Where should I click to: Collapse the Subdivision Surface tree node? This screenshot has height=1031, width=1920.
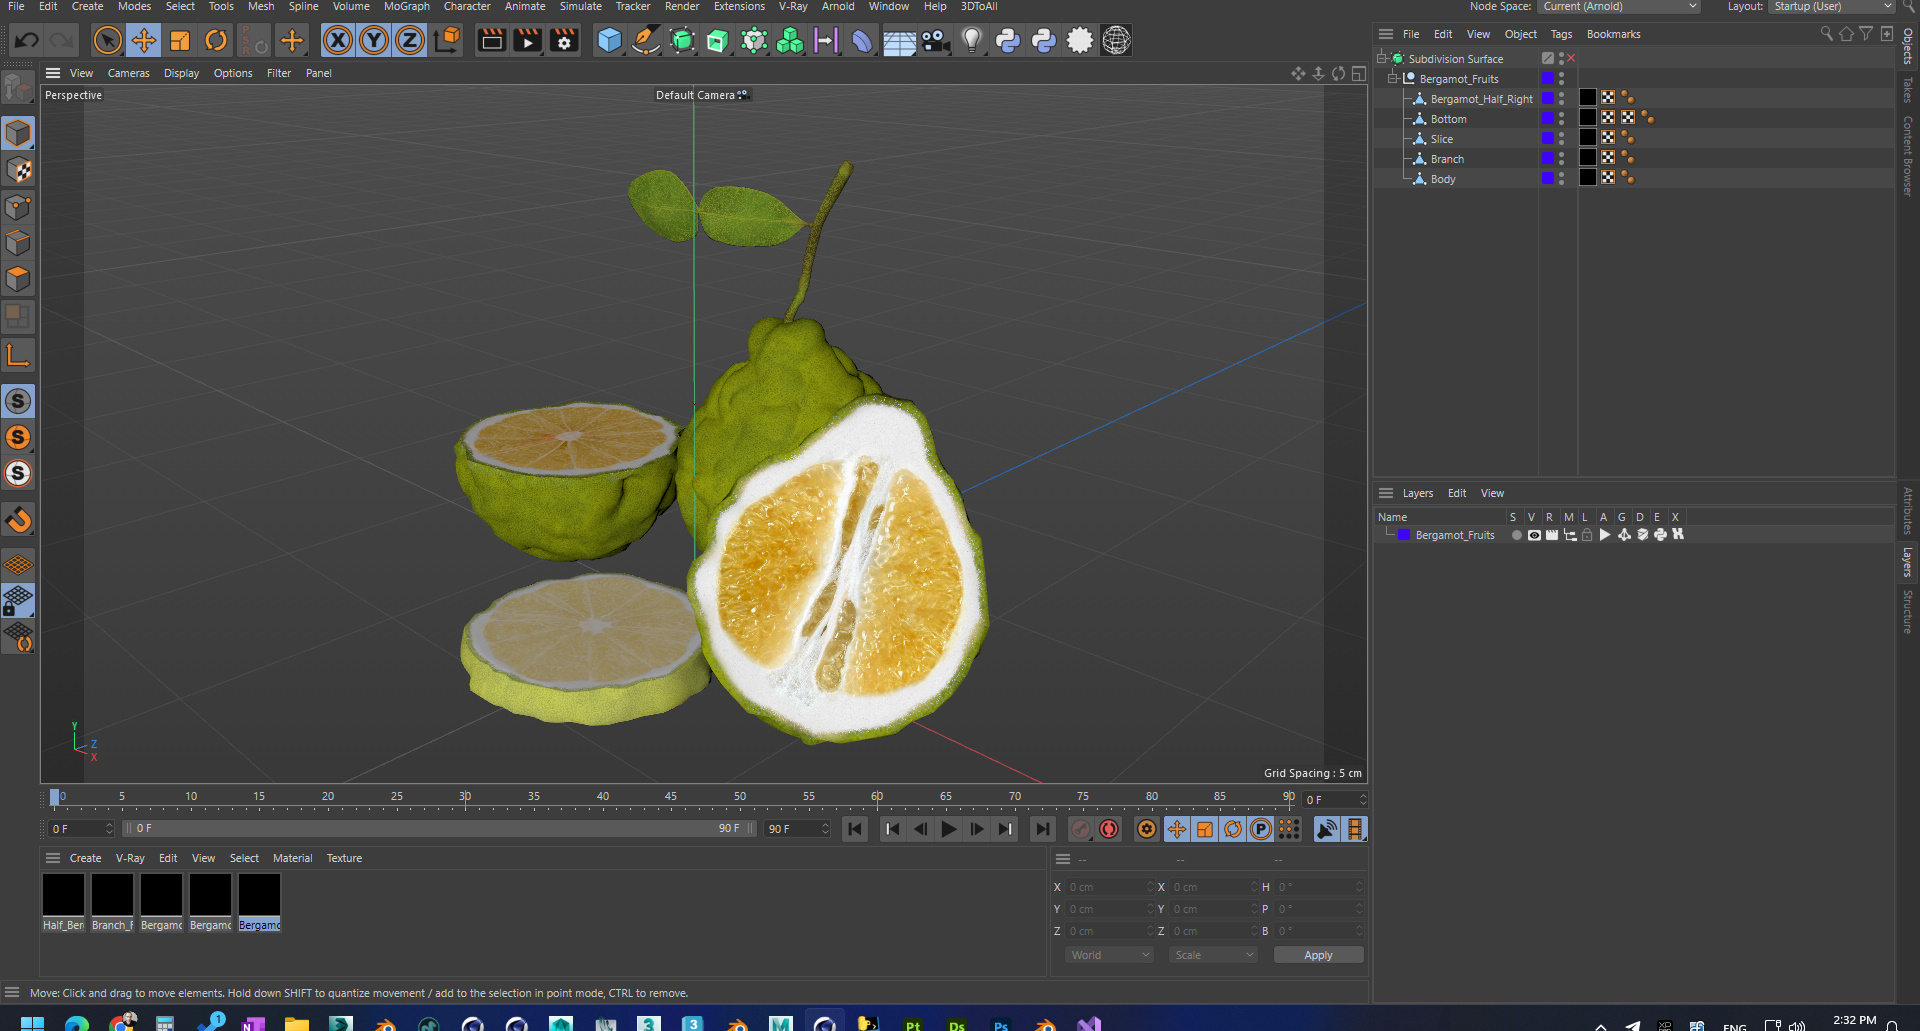click(x=1381, y=58)
